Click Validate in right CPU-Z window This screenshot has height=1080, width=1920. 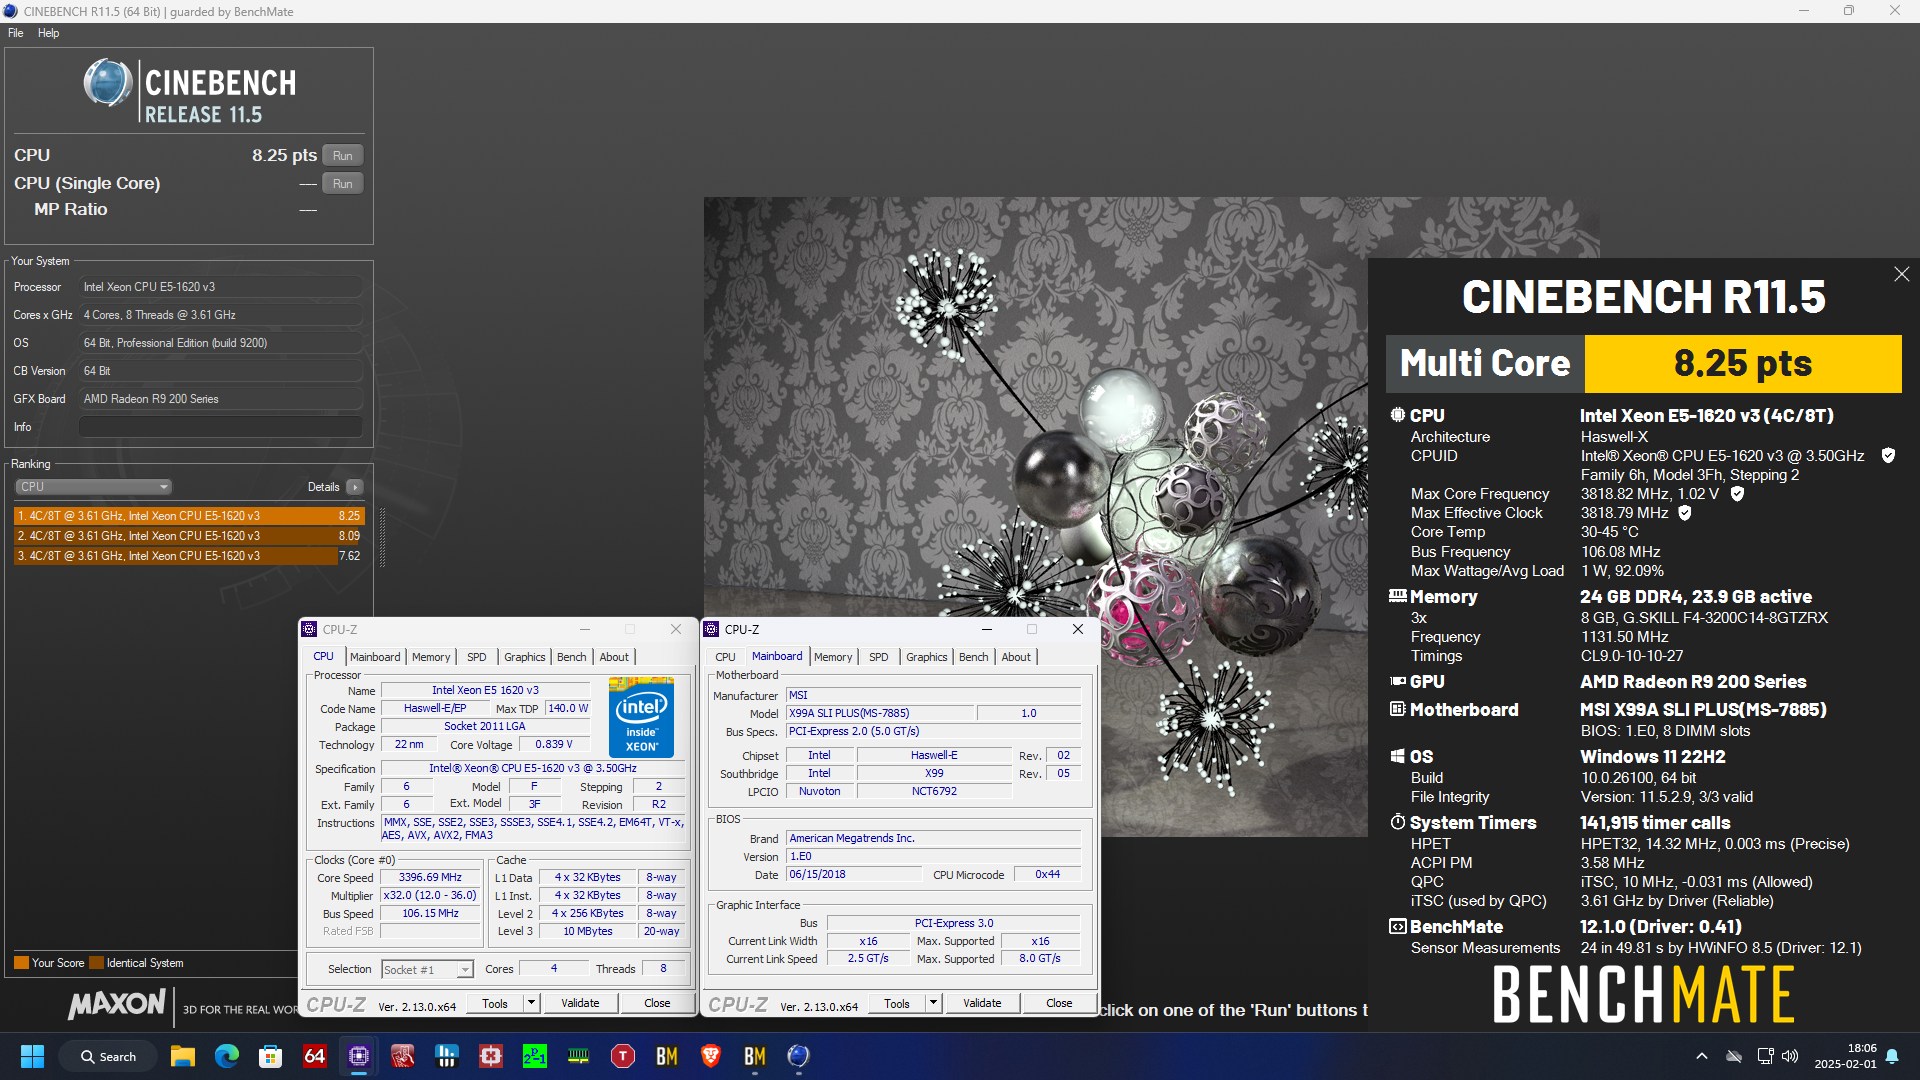(982, 1003)
